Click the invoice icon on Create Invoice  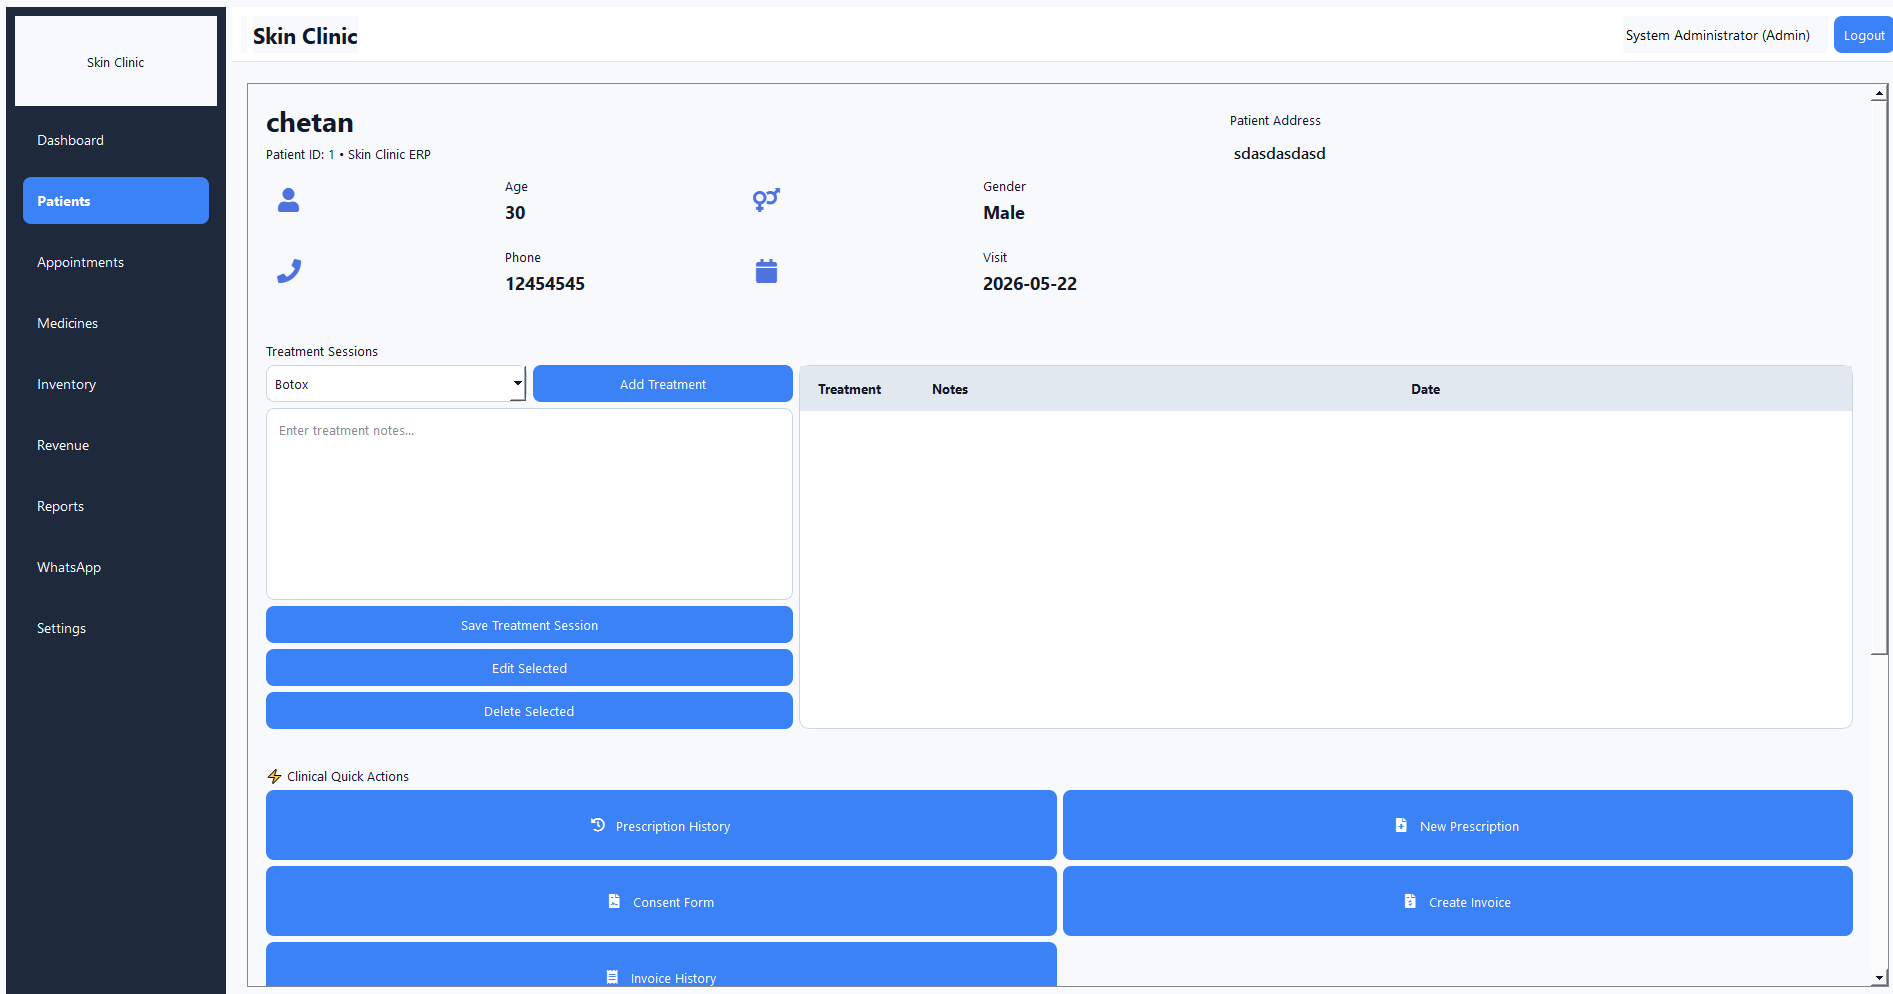tap(1410, 901)
